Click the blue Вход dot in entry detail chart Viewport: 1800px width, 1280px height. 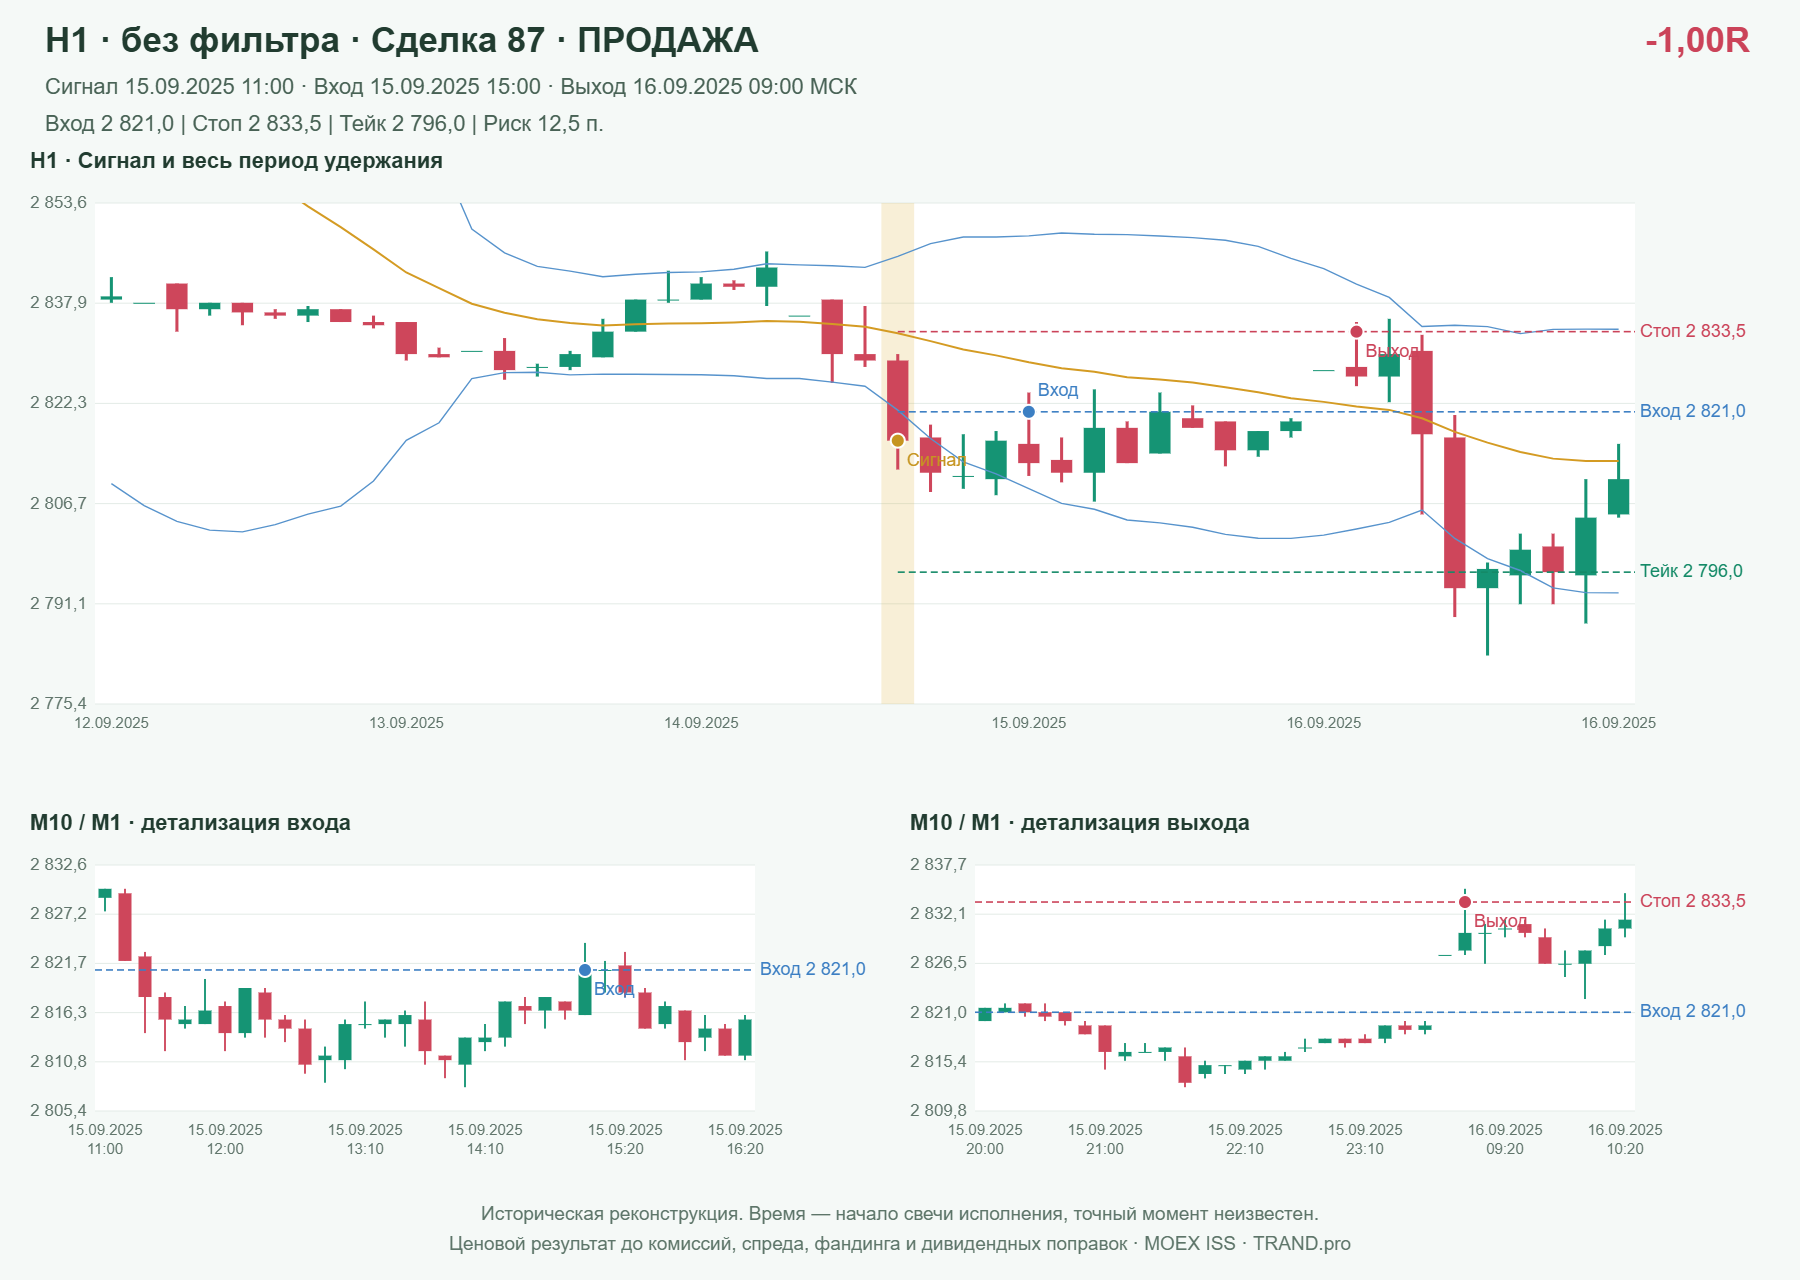[585, 970]
